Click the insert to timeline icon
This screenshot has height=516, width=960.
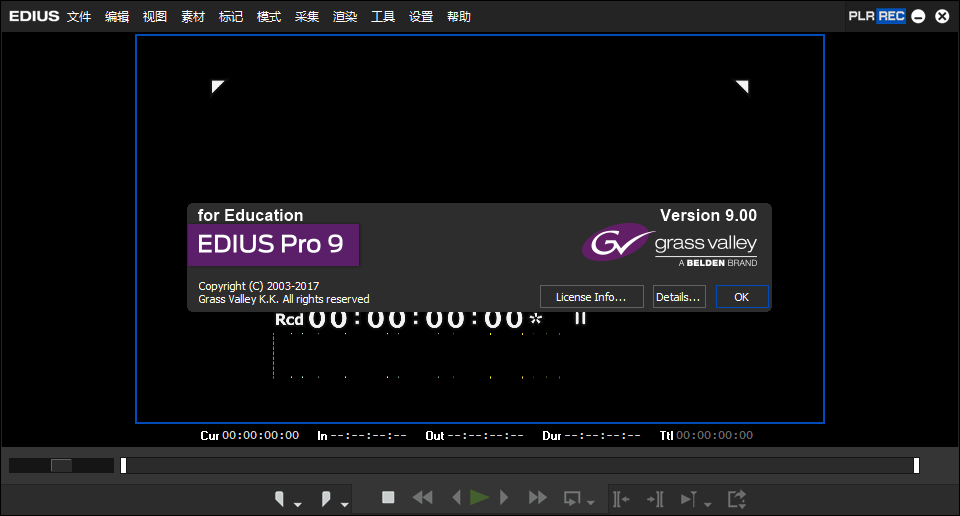(621, 499)
